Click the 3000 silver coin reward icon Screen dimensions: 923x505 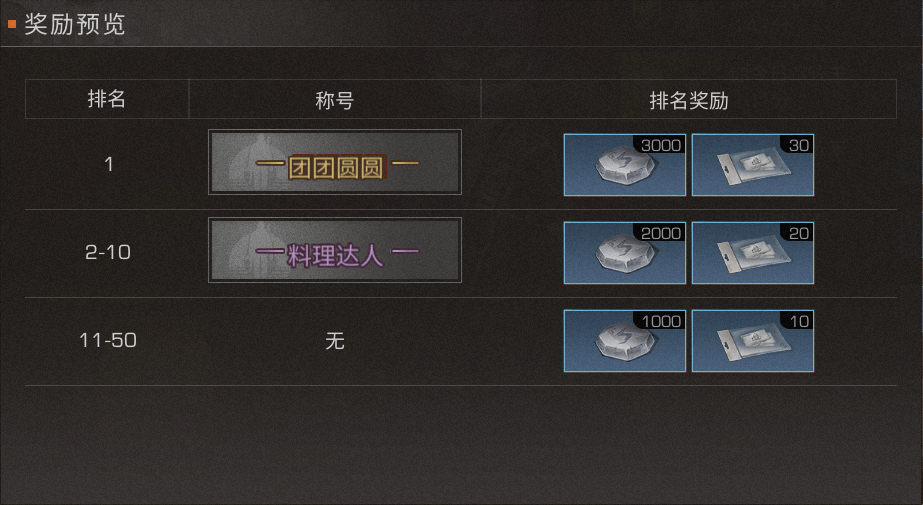coord(625,165)
